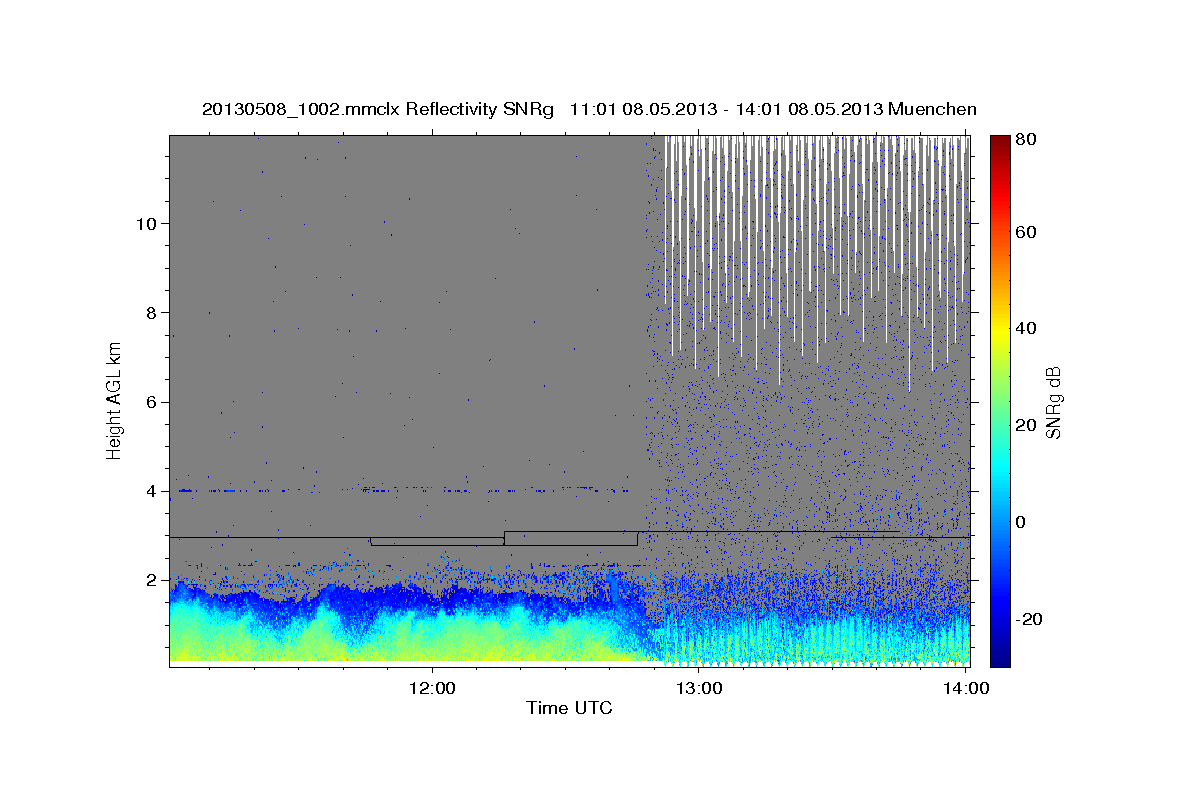Click the height tick label 4
This screenshot has height=800, width=1200.
(x=151, y=491)
